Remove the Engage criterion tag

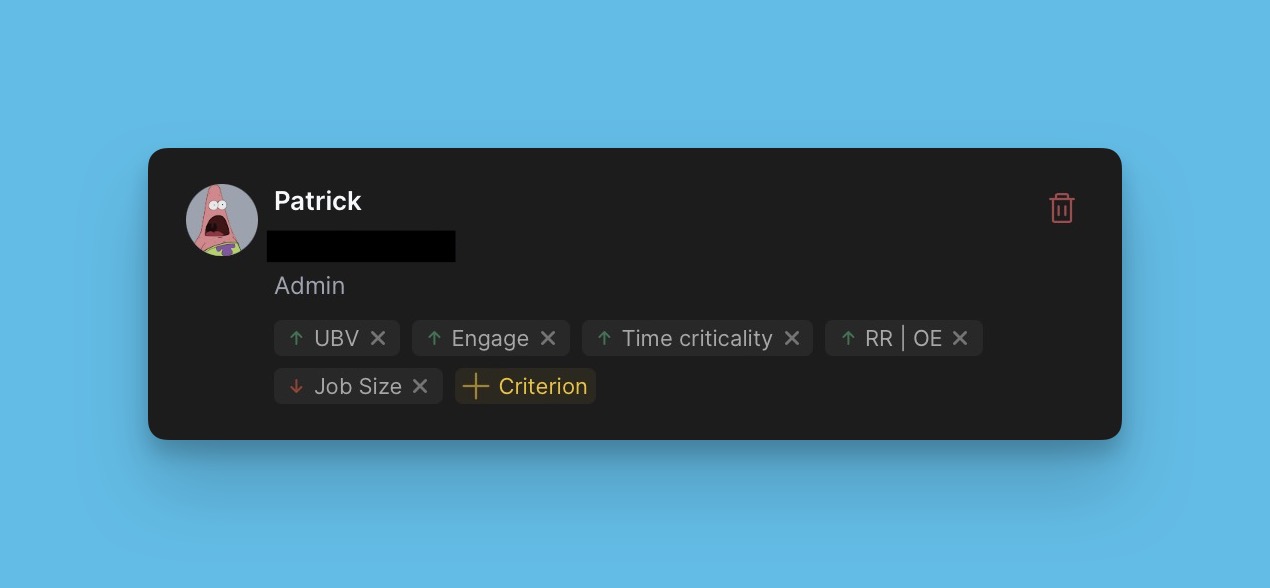548,338
